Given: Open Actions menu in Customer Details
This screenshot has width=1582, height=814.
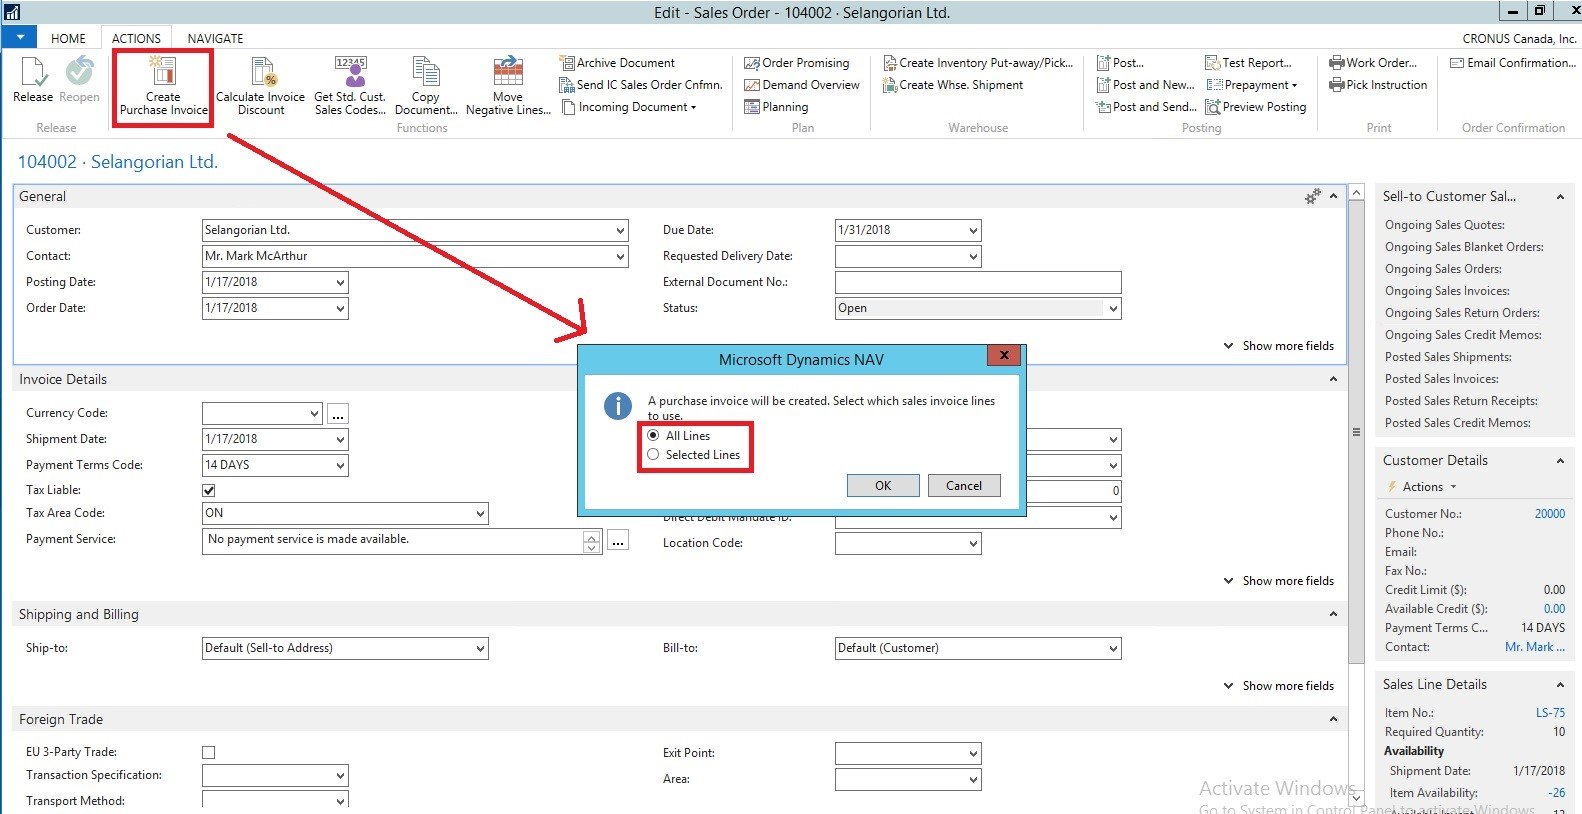Looking at the screenshot, I should [x=1423, y=487].
